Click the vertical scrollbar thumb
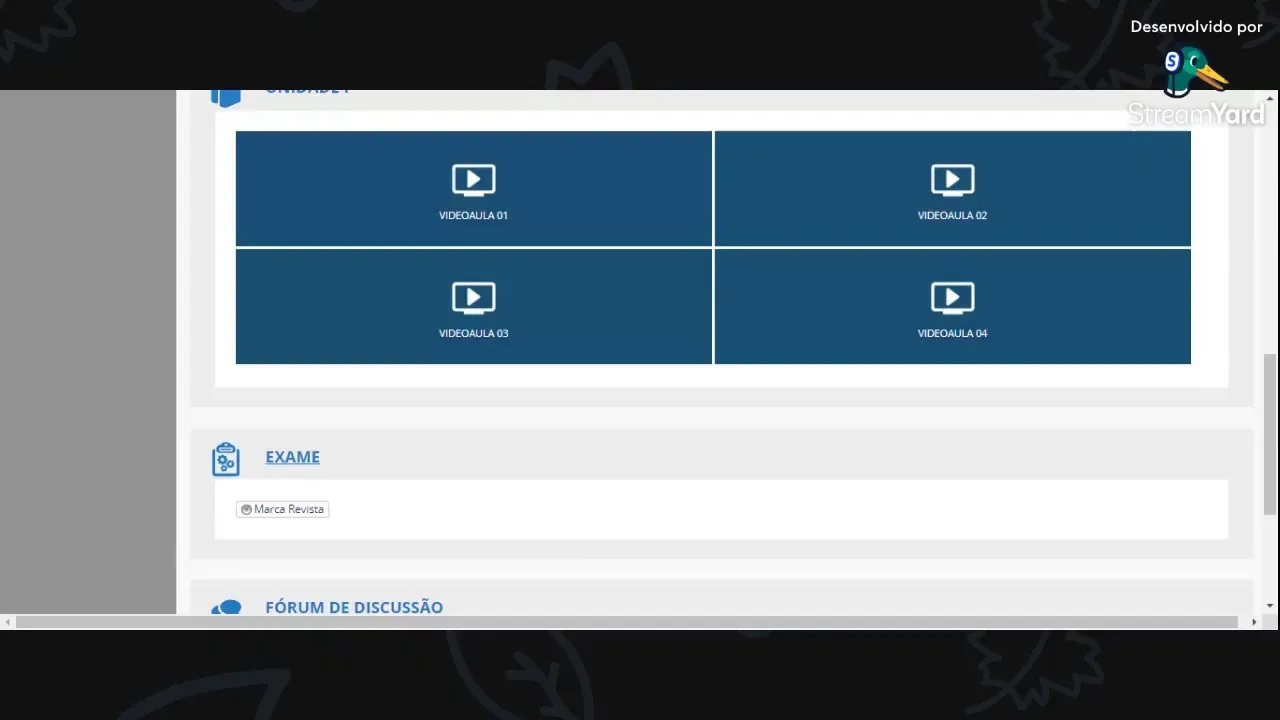The width and height of the screenshot is (1280, 720). (x=1270, y=435)
